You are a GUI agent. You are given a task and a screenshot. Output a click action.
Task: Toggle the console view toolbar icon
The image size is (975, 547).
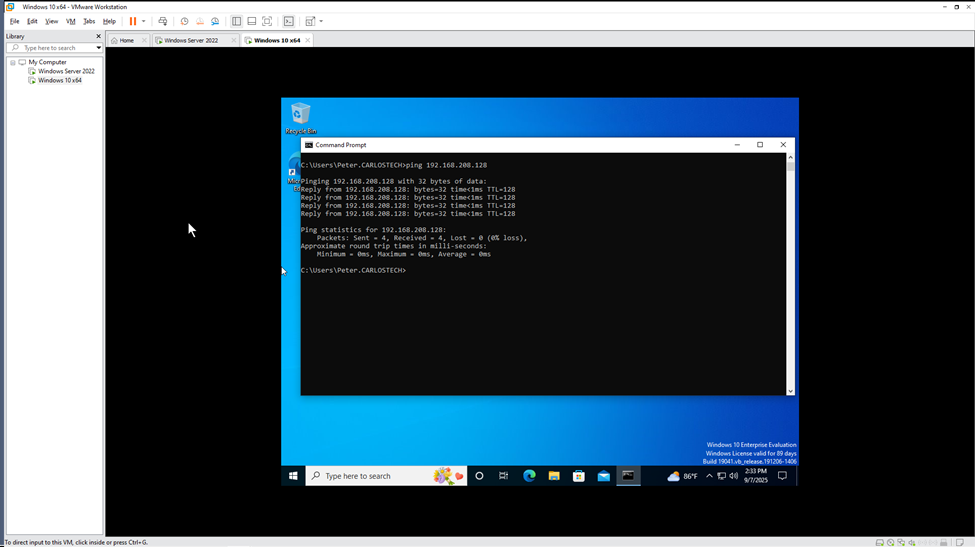click(289, 21)
